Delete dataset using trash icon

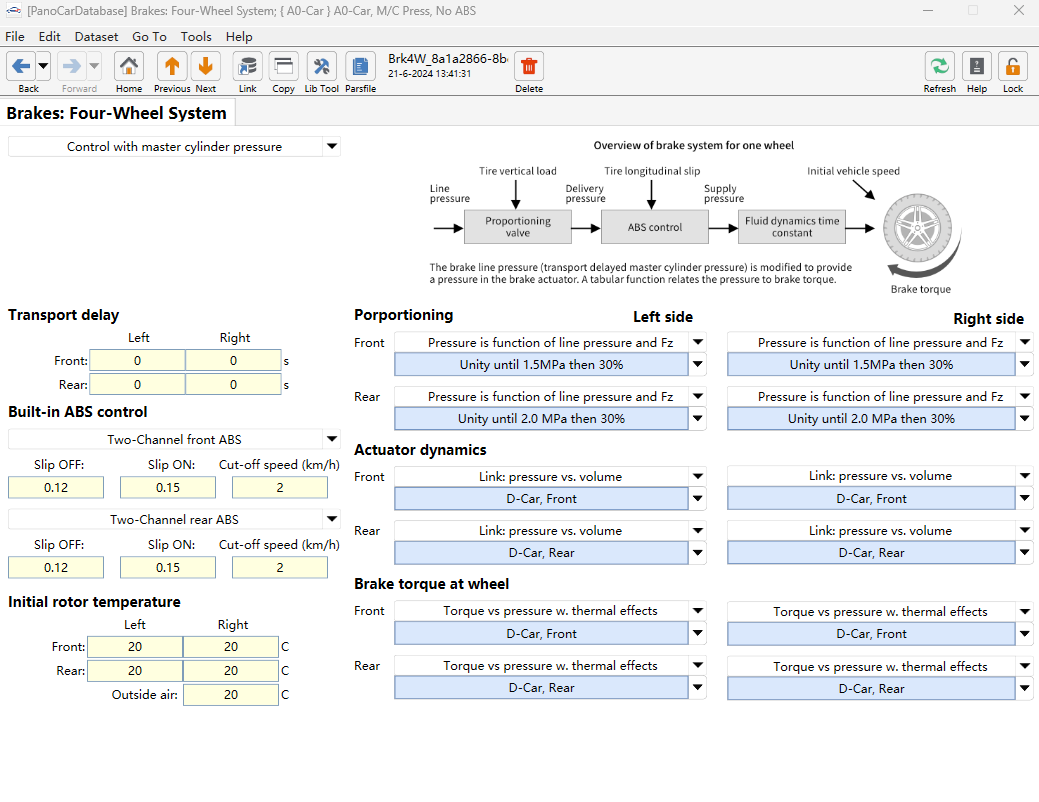[x=529, y=66]
